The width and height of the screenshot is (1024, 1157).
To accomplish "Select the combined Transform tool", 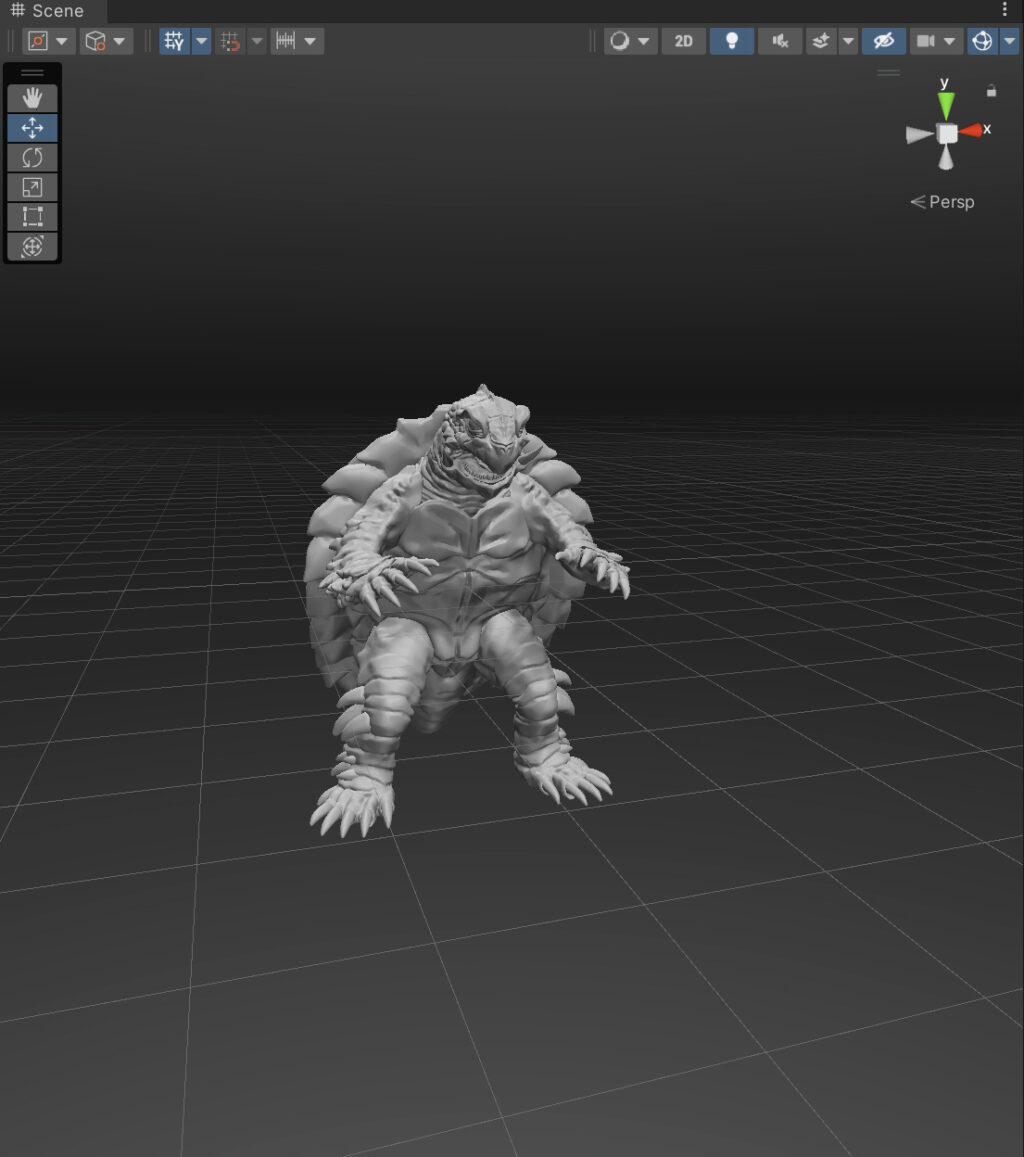I will [x=33, y=247].
